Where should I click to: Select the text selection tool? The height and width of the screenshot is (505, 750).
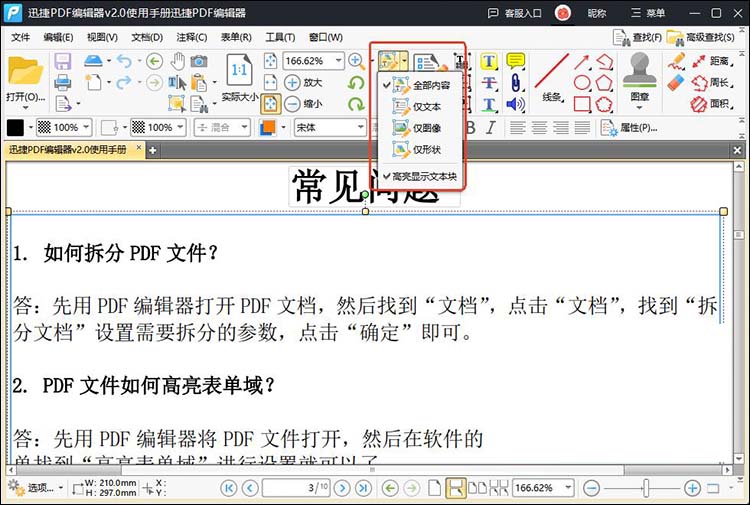[177, 83]
